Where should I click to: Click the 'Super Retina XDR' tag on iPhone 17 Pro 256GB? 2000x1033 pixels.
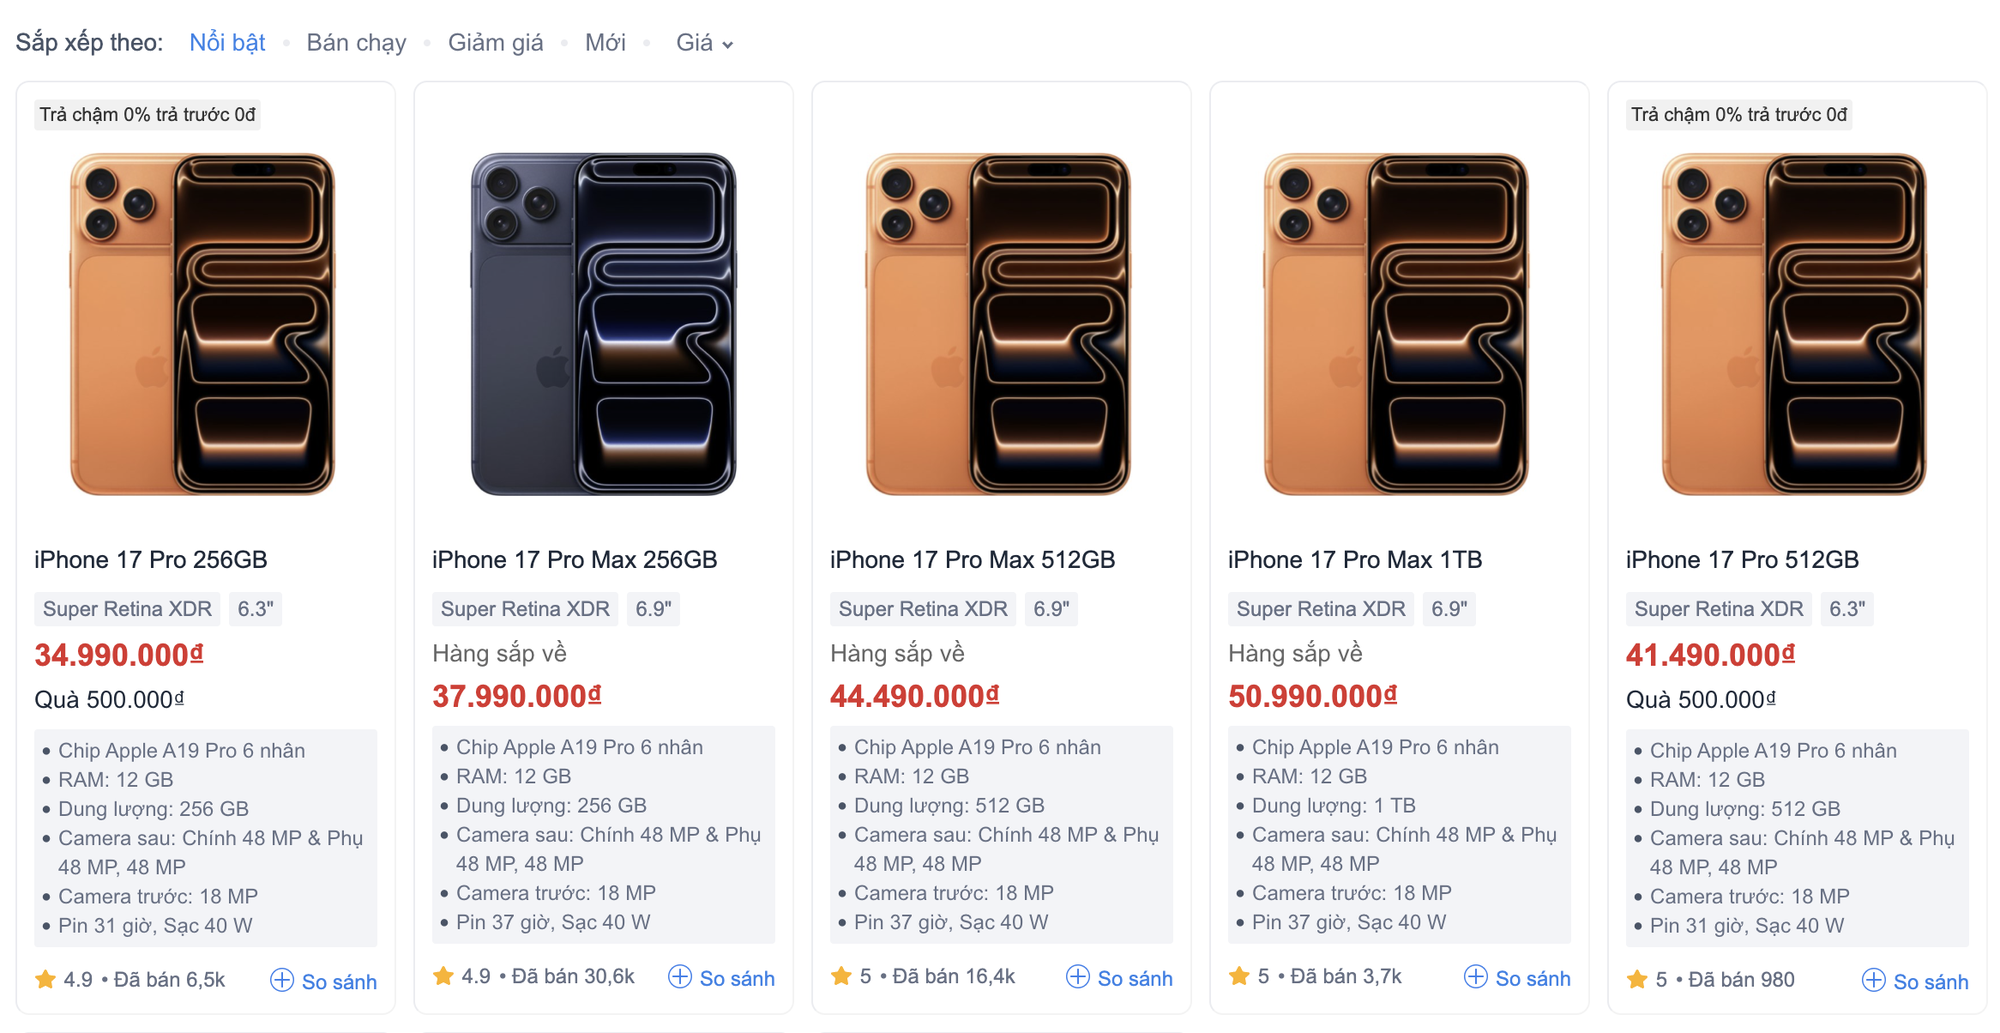coord(126,608)
